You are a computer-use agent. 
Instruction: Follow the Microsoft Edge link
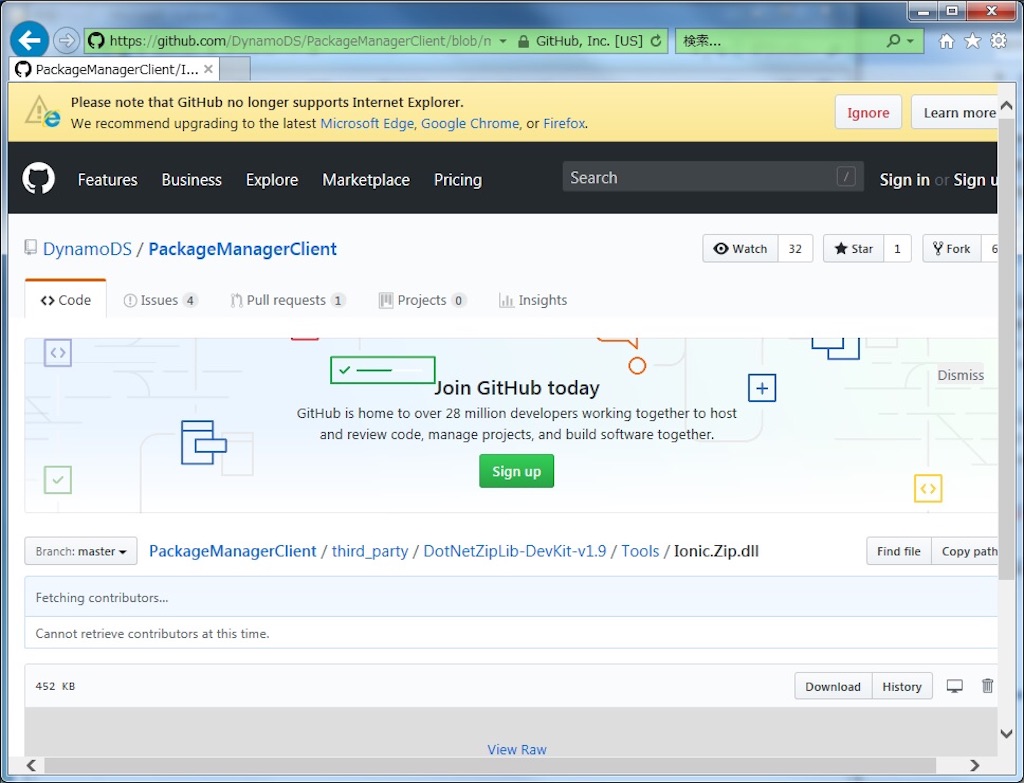(367, 123)
